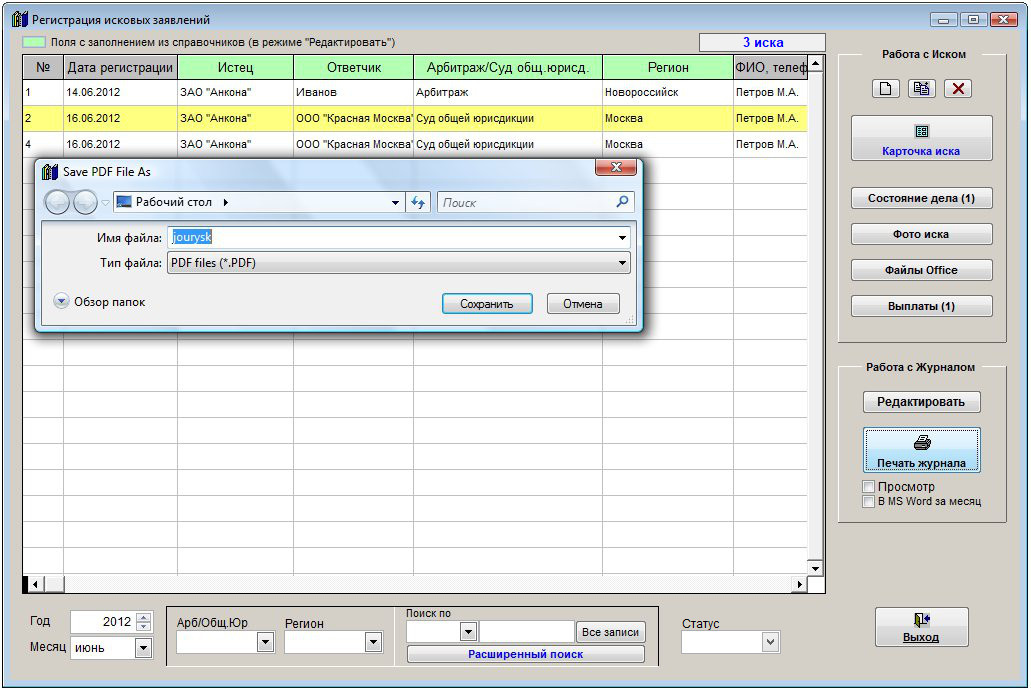Select the Петров М.А. cell in row 4

click(770, 144)
